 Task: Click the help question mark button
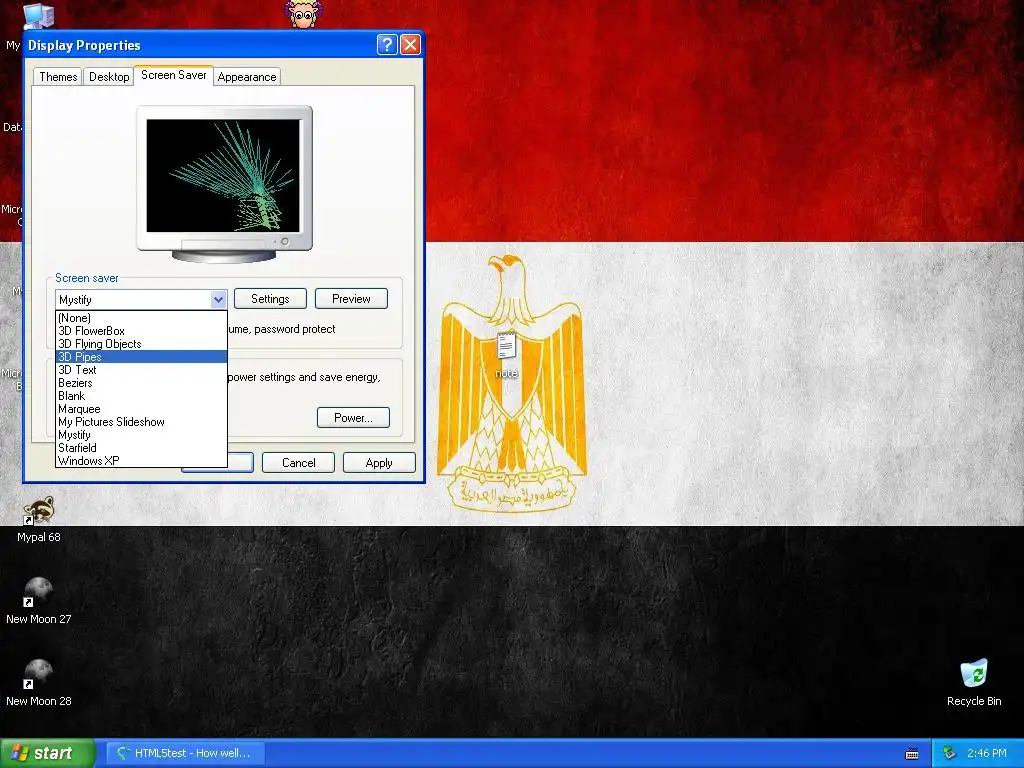click(387, 44)
